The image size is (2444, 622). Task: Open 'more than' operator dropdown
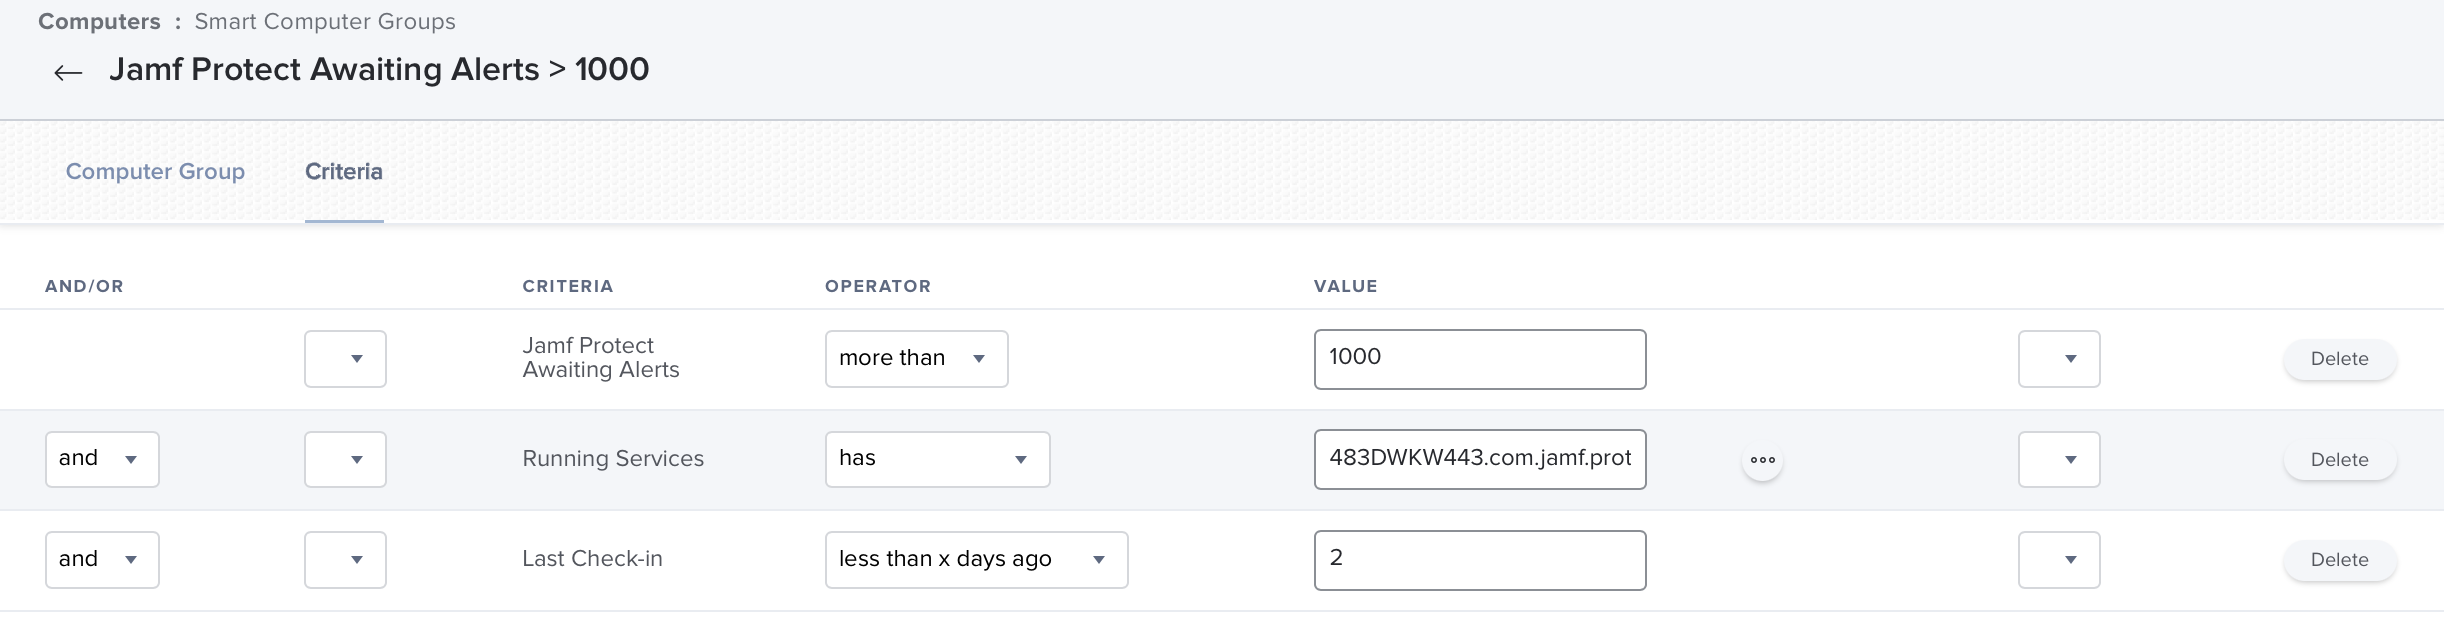[x=916, y=359]
